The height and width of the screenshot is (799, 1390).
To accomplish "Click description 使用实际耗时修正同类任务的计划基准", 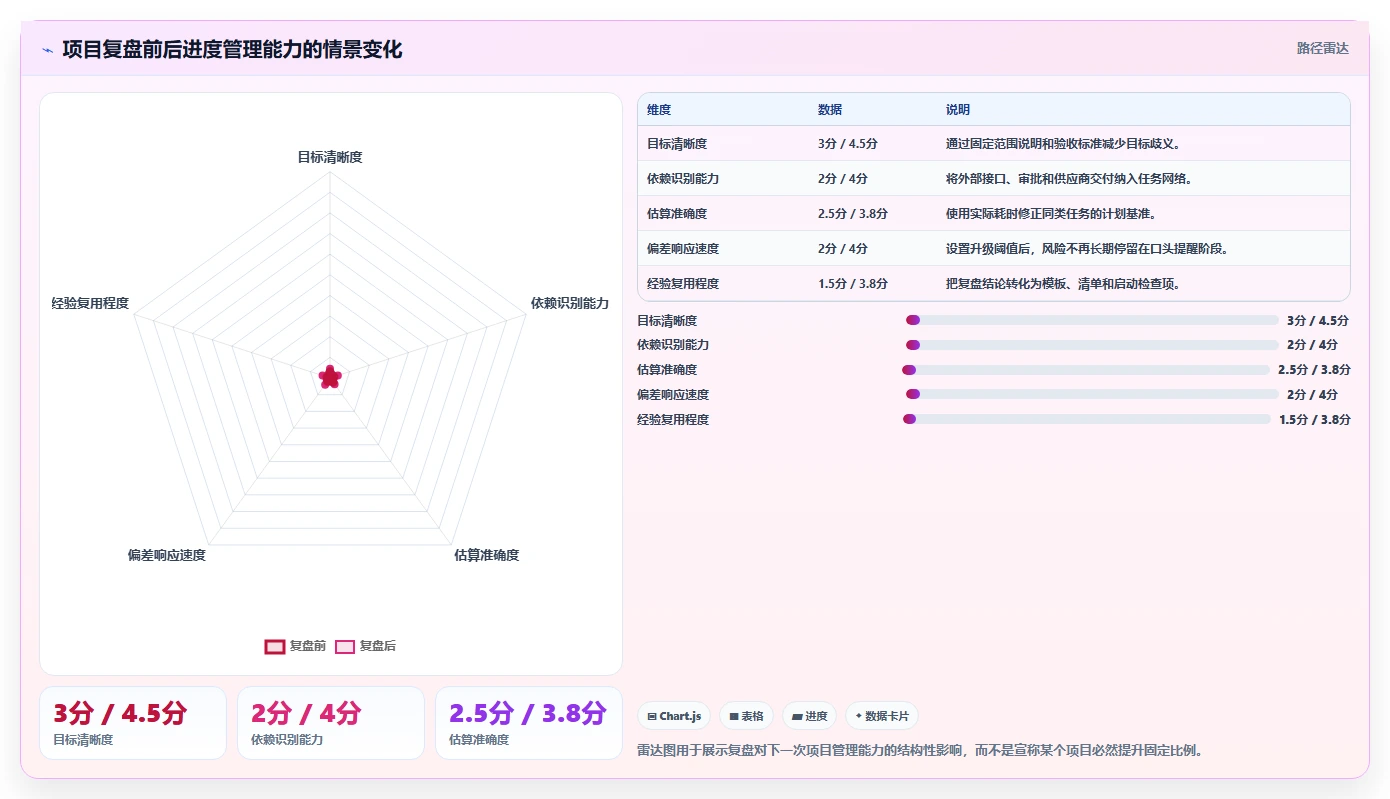I will tap(1051, 214).
